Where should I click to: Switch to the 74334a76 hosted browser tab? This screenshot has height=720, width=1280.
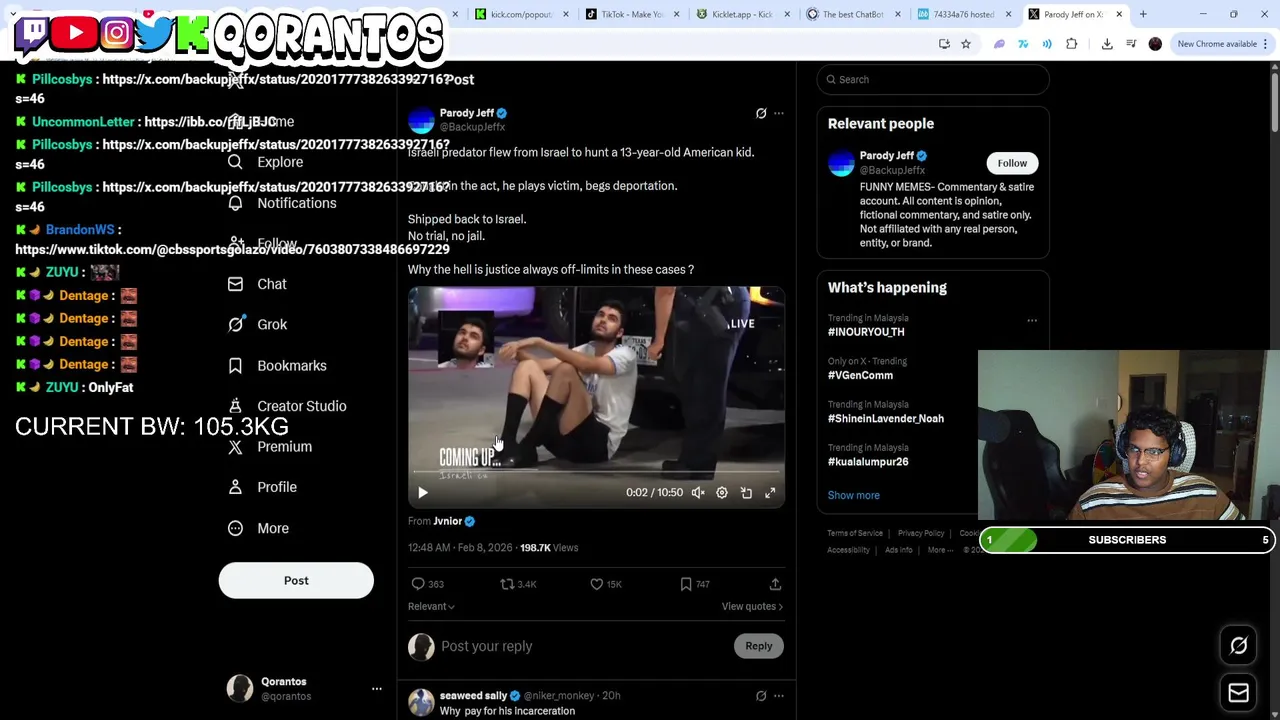(964, 14)
